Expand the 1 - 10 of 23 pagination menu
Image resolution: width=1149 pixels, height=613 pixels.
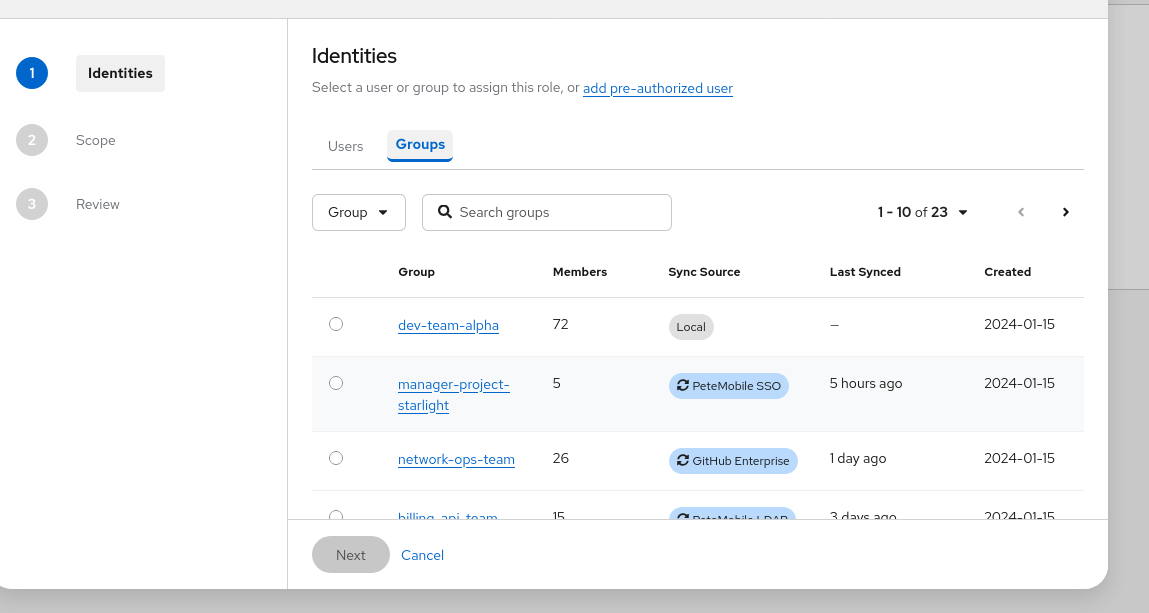point(922,212)
